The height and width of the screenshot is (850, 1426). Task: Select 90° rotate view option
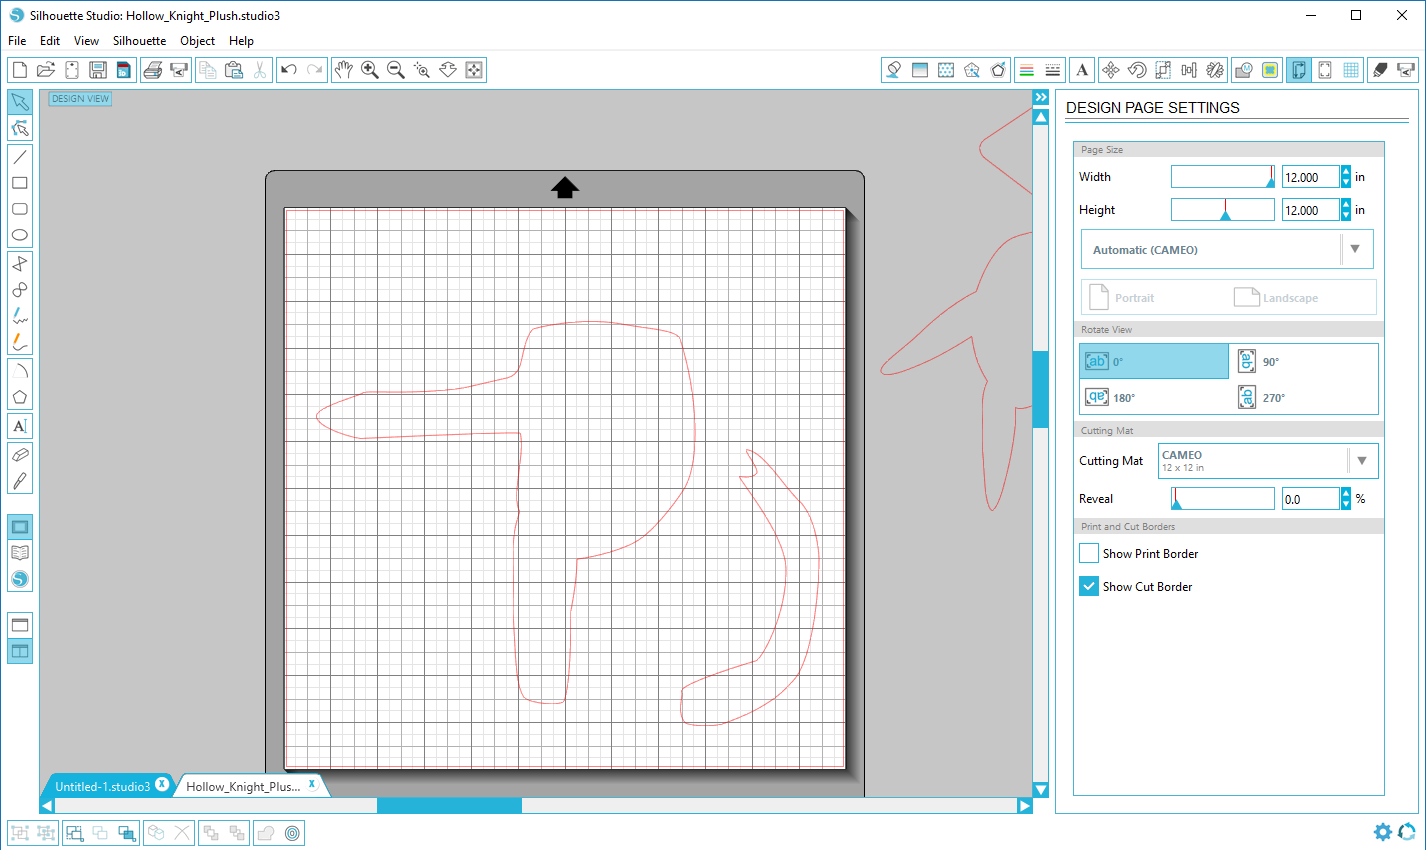pyautogui.click(x=1304, y=361)
